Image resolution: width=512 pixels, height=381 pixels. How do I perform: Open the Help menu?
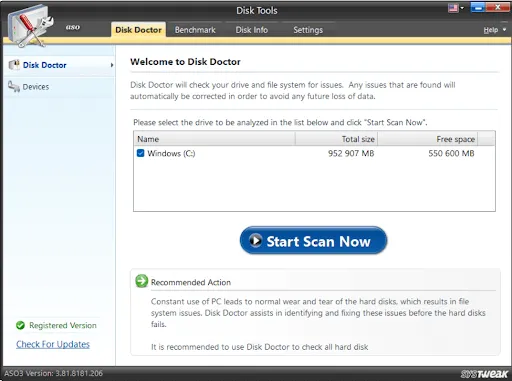491,30
